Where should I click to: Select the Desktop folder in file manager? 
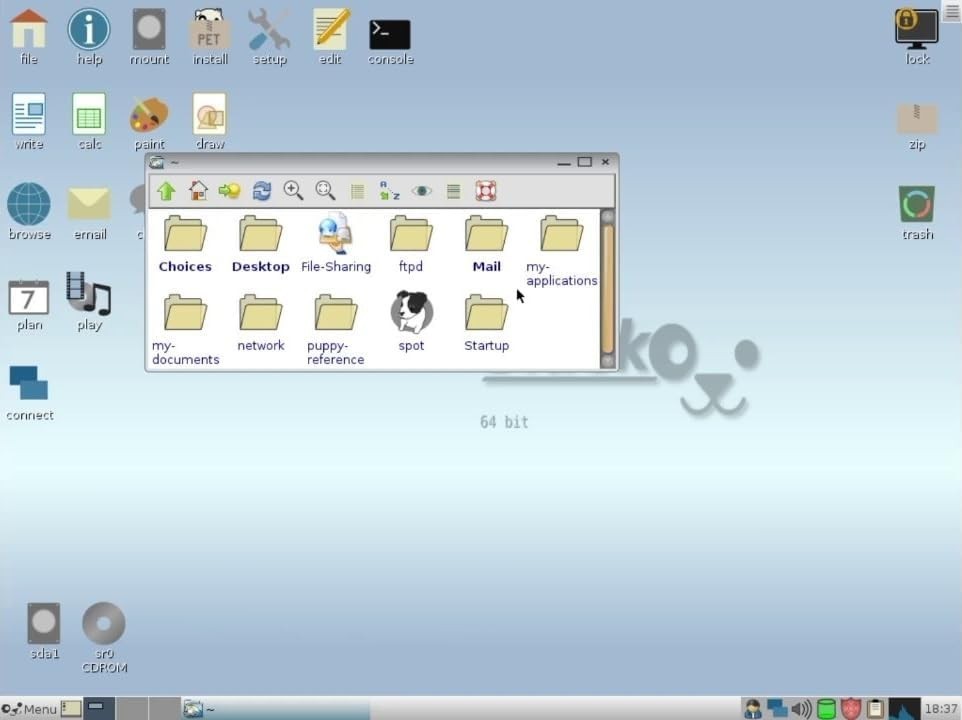[x=261, y=243]
